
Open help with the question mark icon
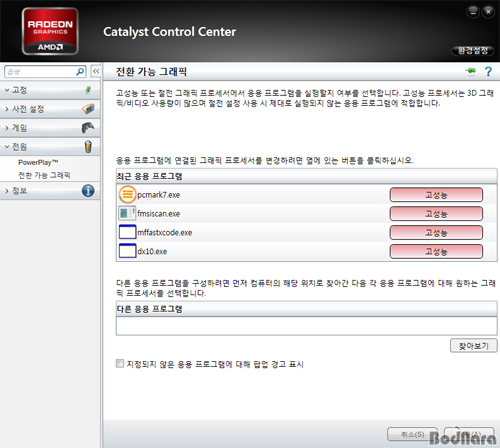[488, 71]
